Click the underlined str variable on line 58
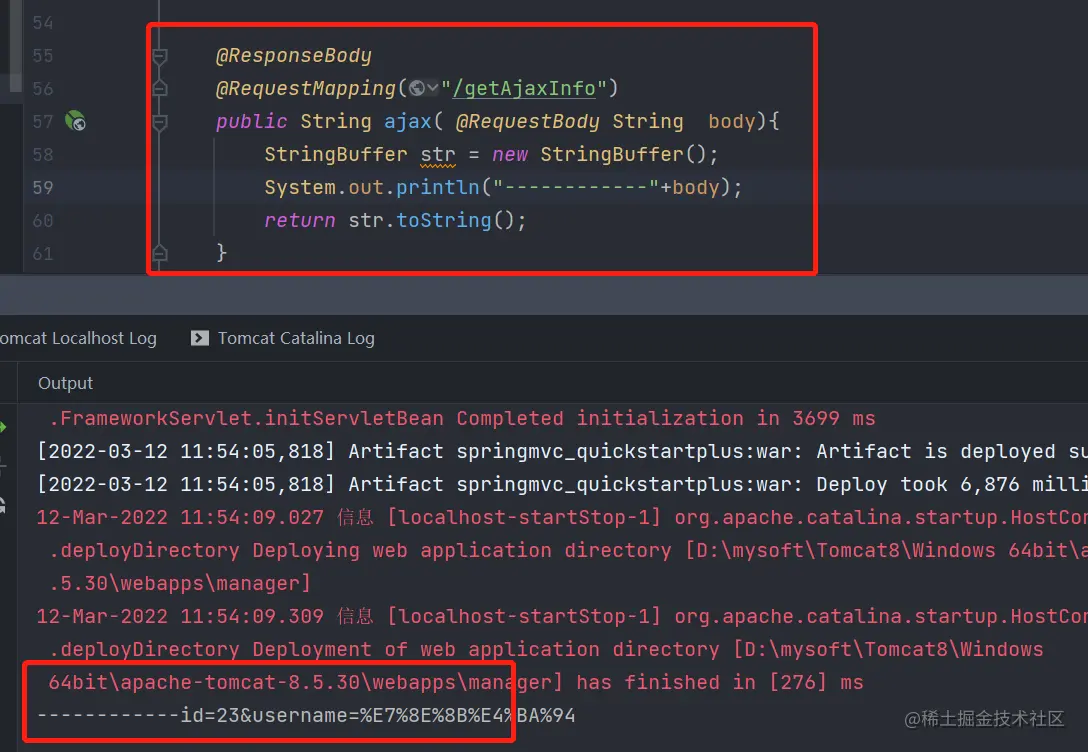This screenshot has height=752, width=1088. pos(438,155)
